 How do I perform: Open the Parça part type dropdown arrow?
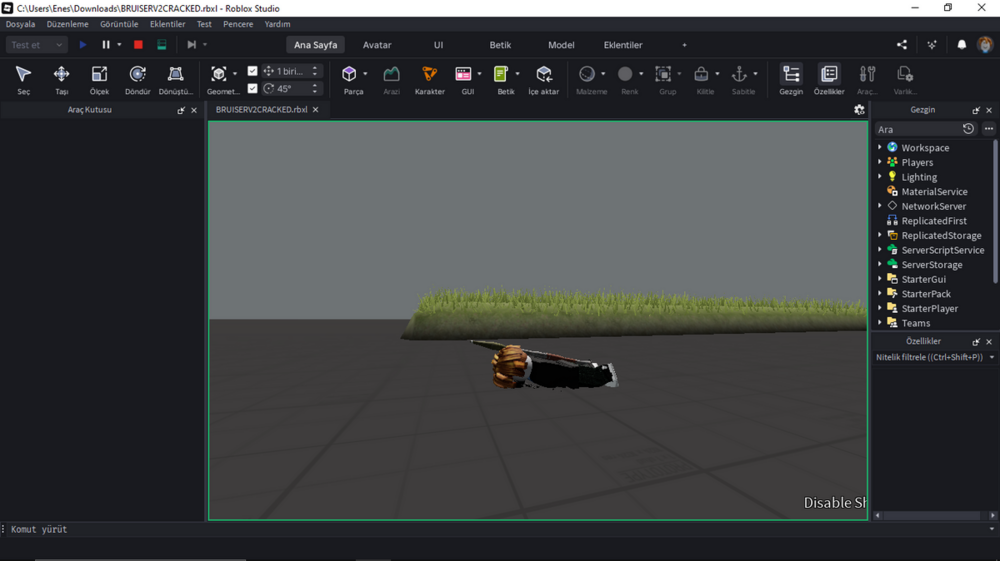pyautogui.click(x=365, y=74)
